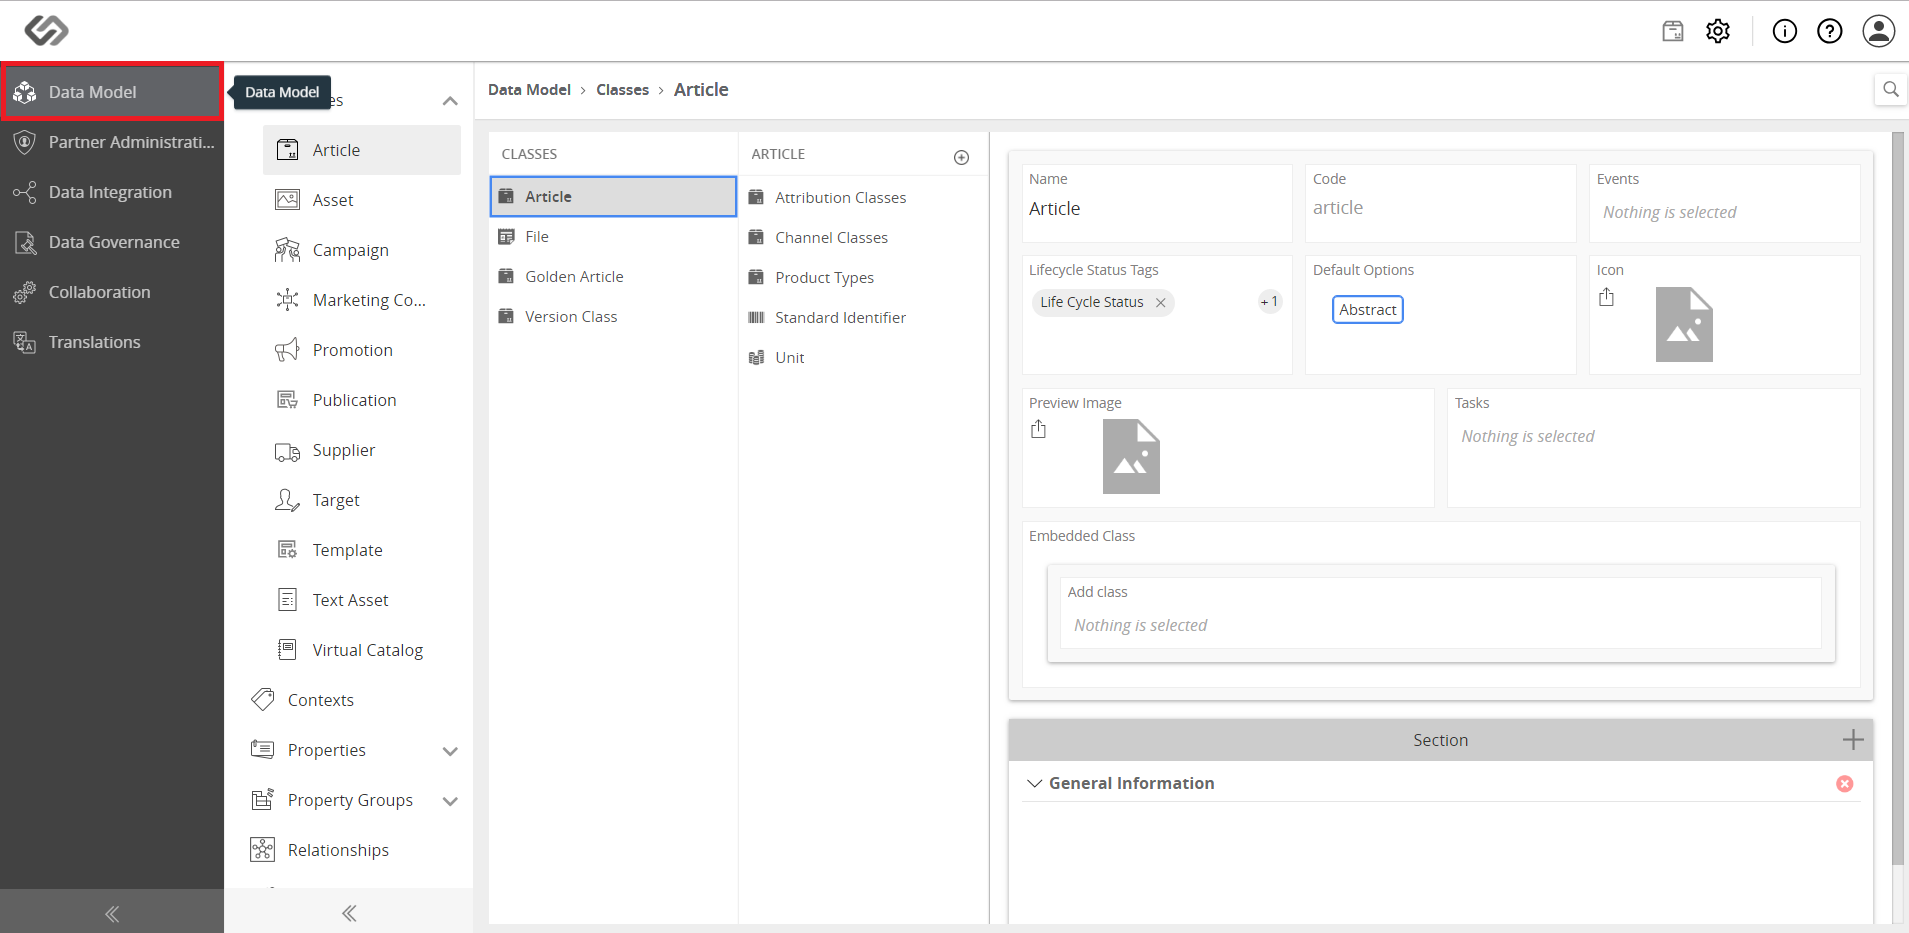
Task: Select Data Model in main sidebar
Action: point(112,92)
